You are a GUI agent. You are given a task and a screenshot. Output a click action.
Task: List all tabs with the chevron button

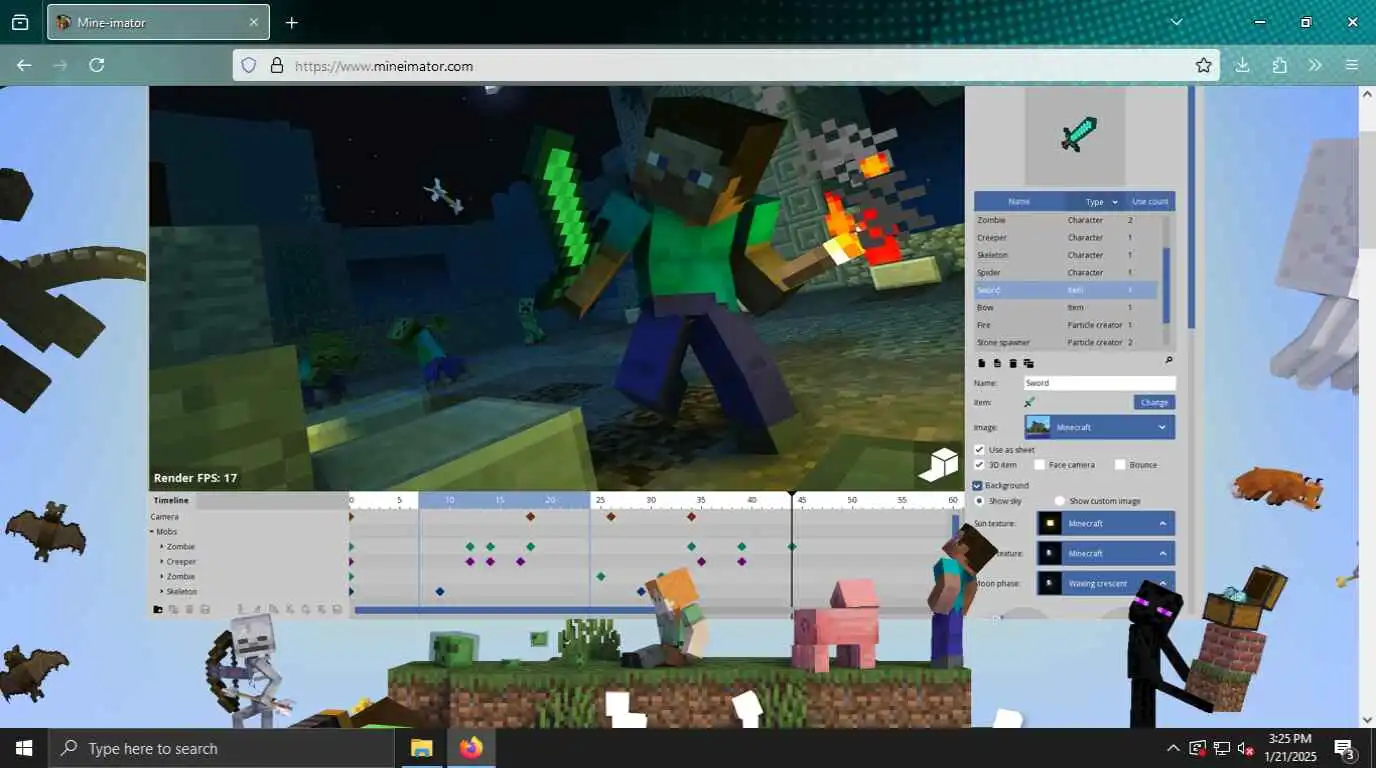(x=1176, y=22)
